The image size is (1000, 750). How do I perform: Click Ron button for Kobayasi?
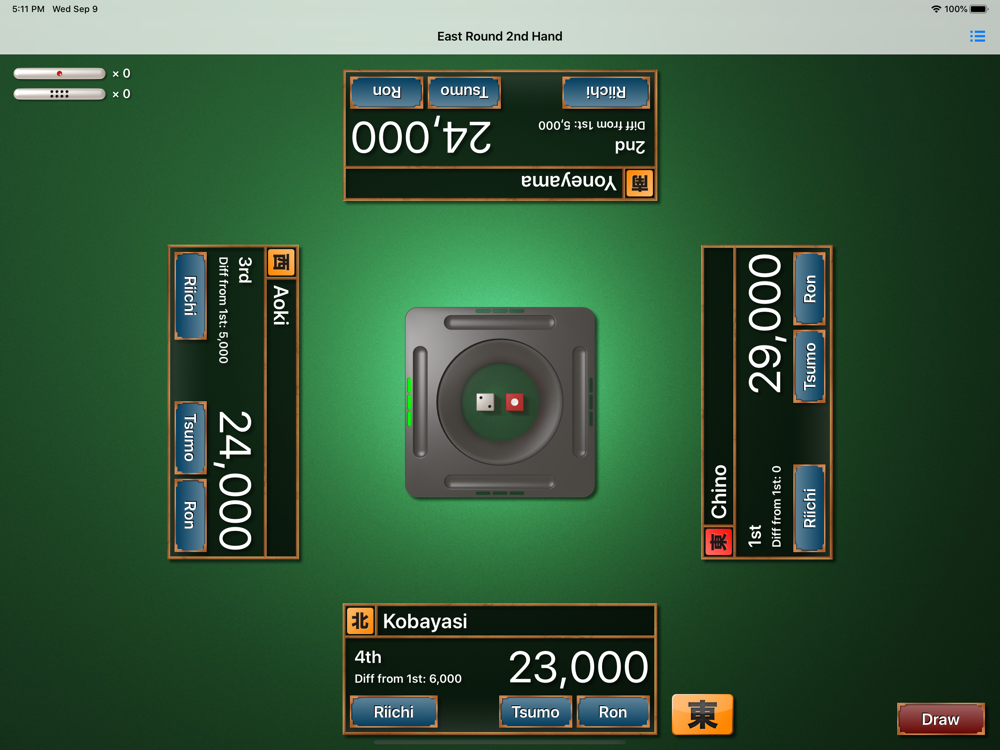pyautogui.click(x=613, y=712)
